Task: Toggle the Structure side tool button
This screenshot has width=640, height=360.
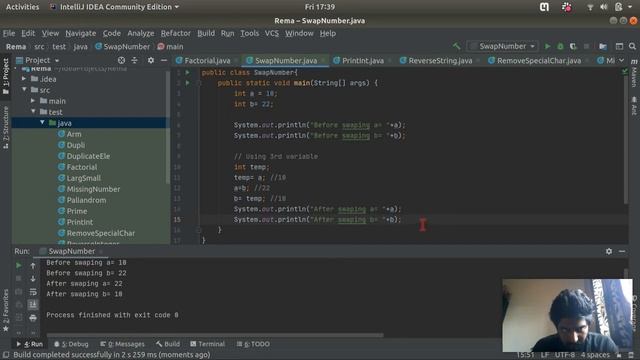Action: pos(6,127)
